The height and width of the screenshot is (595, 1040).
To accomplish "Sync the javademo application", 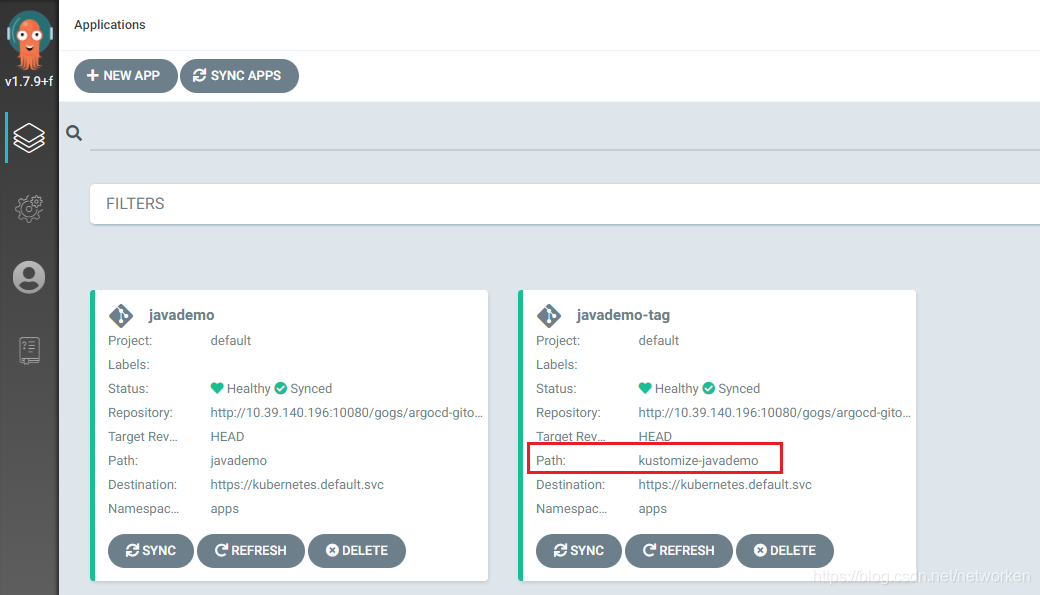I will [x=150, y=550].
